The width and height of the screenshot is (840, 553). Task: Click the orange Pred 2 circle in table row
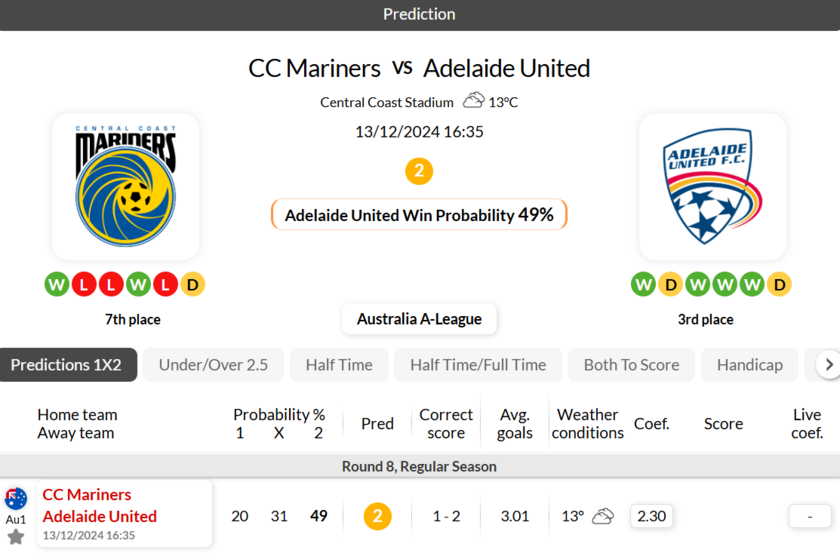pos(378,516)
